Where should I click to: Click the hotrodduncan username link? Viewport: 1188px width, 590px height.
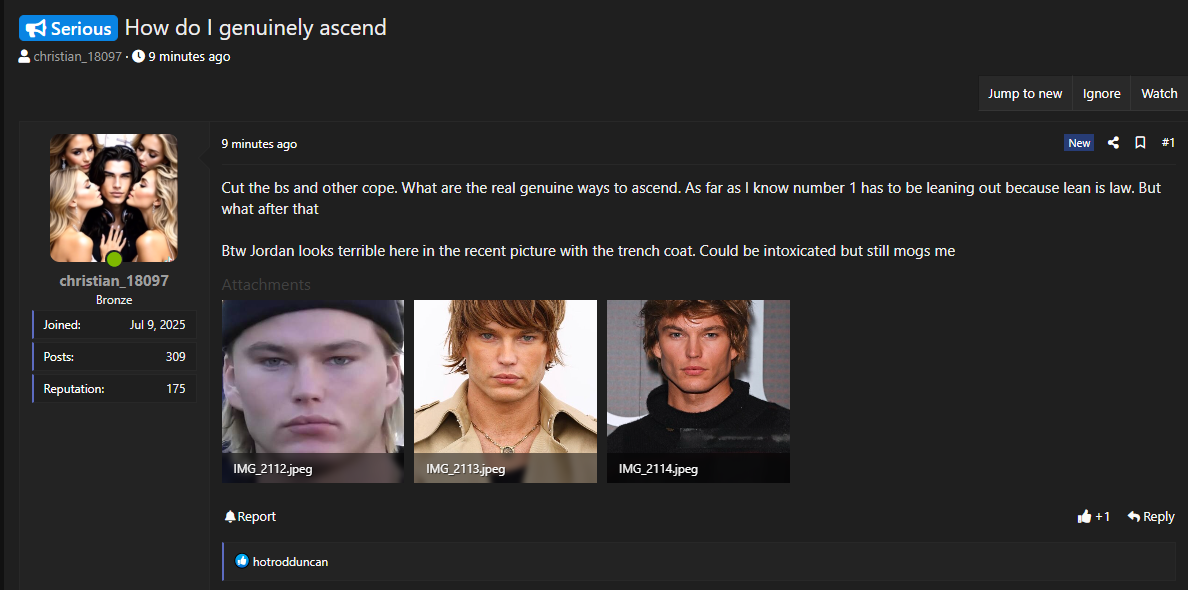(290, 562)
